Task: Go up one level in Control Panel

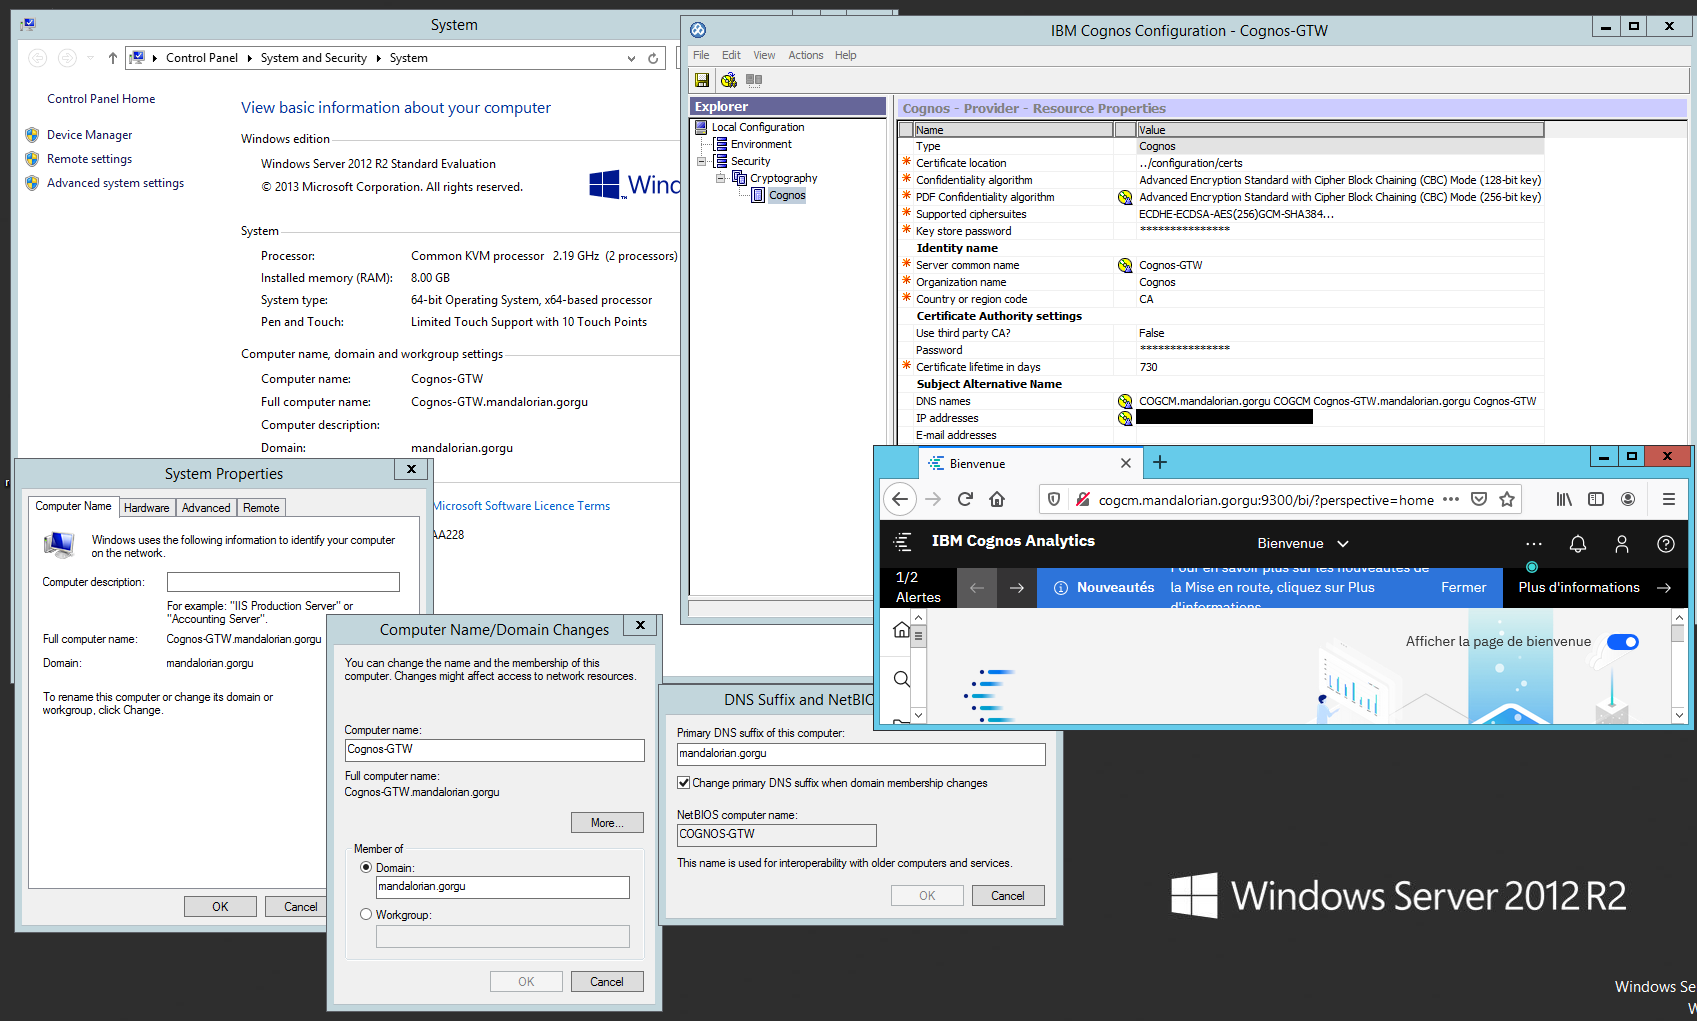Action: coord(112,58)
